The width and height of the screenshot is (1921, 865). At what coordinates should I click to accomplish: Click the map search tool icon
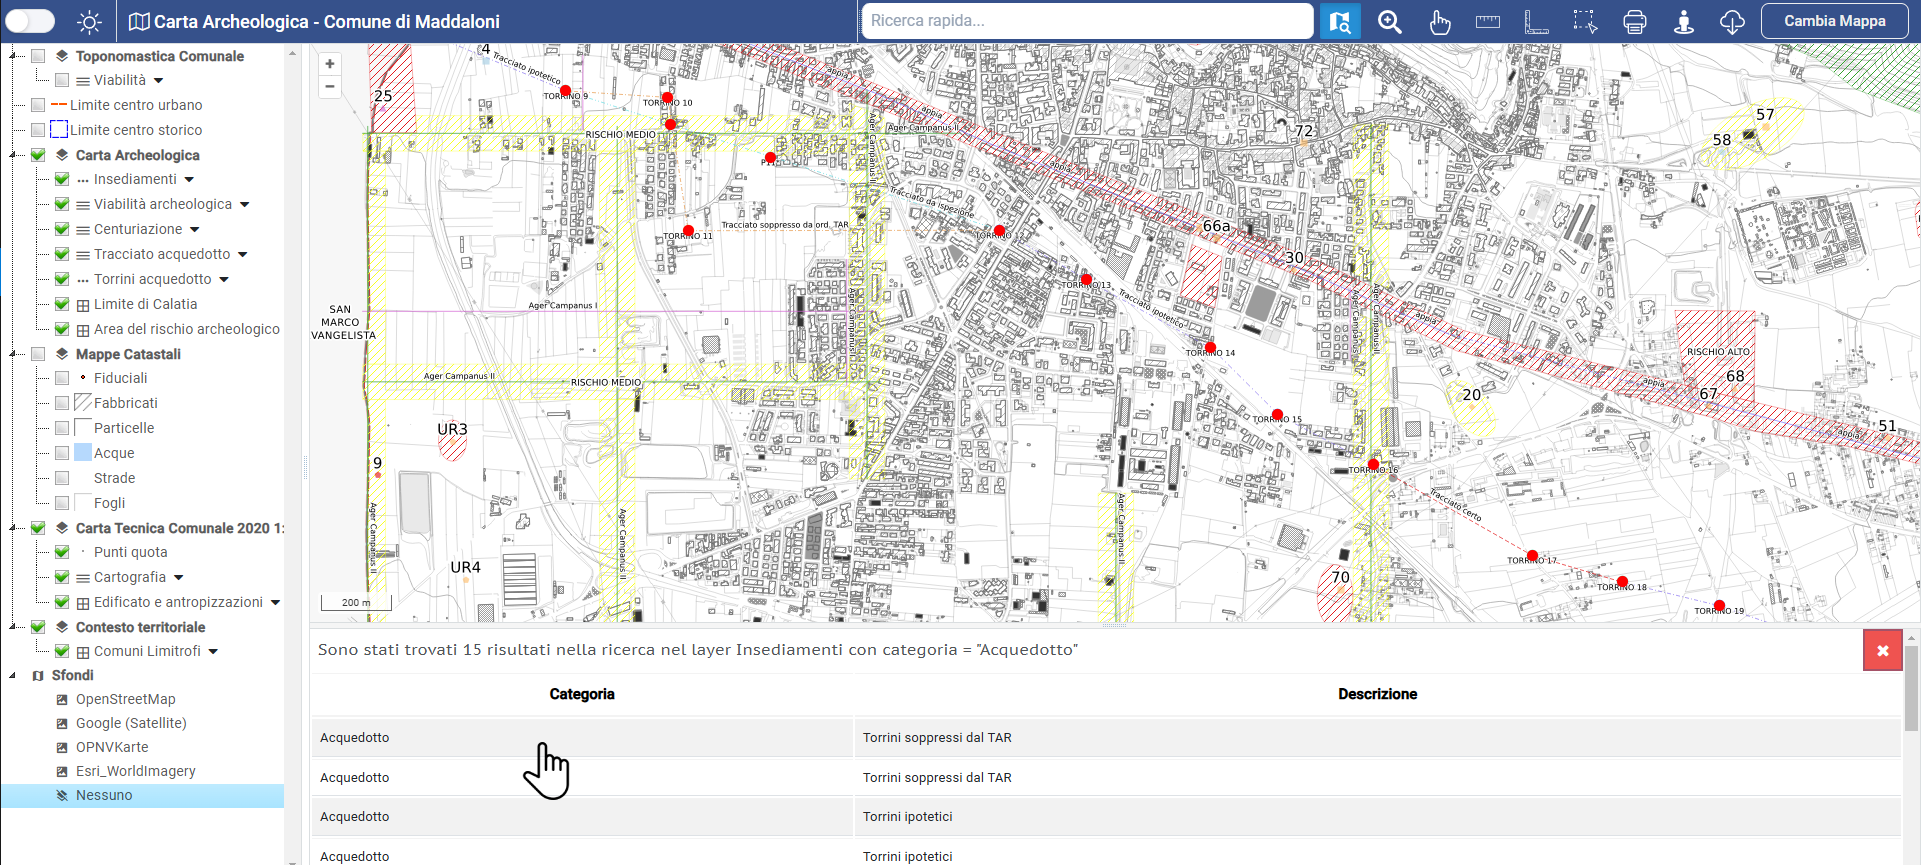pyautogui.click(x=1340, y=21)
